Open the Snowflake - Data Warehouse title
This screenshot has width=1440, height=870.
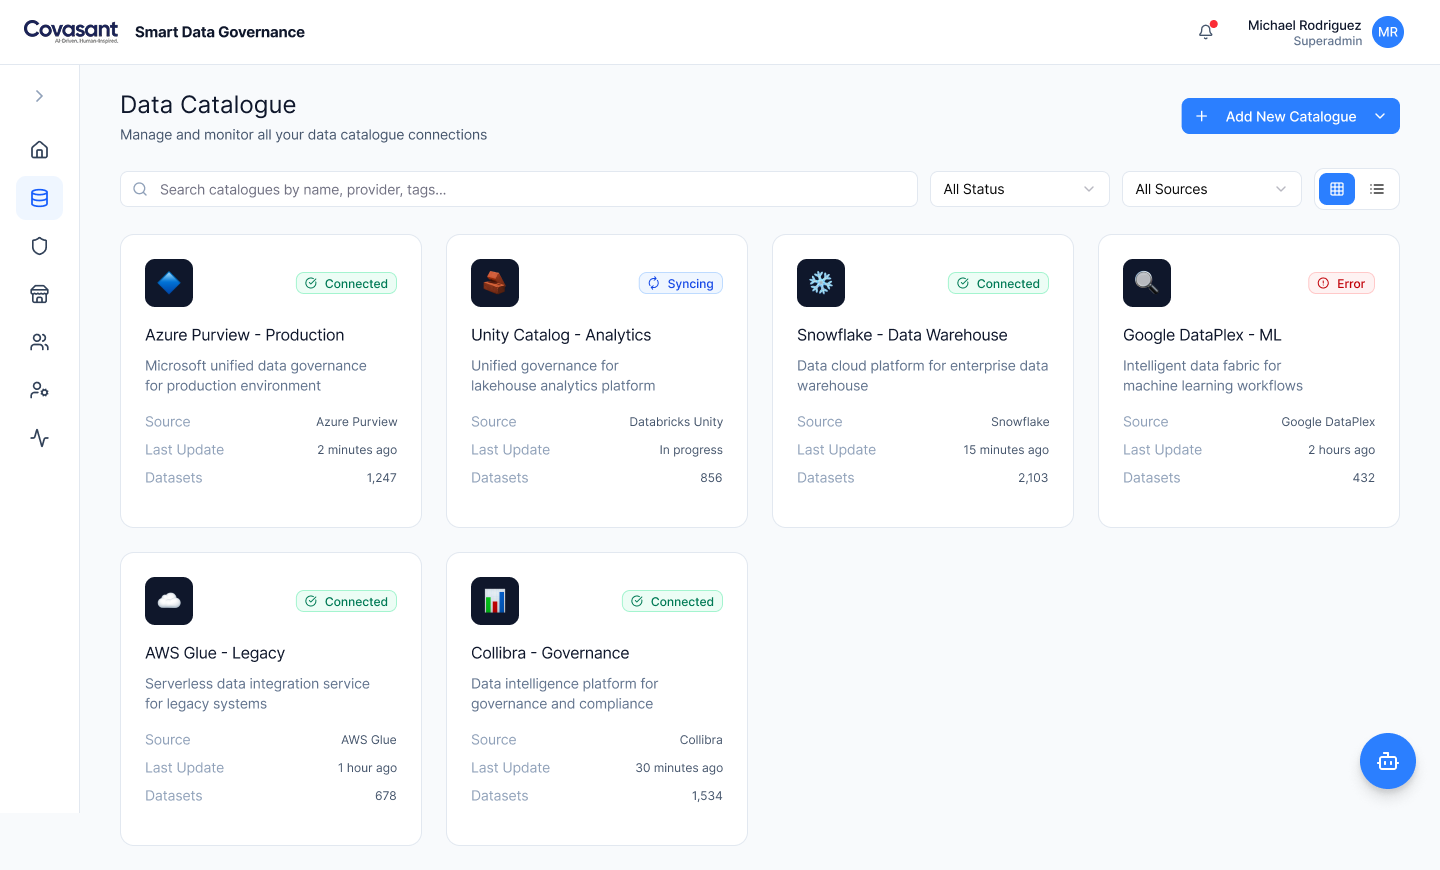coord(902,335)
